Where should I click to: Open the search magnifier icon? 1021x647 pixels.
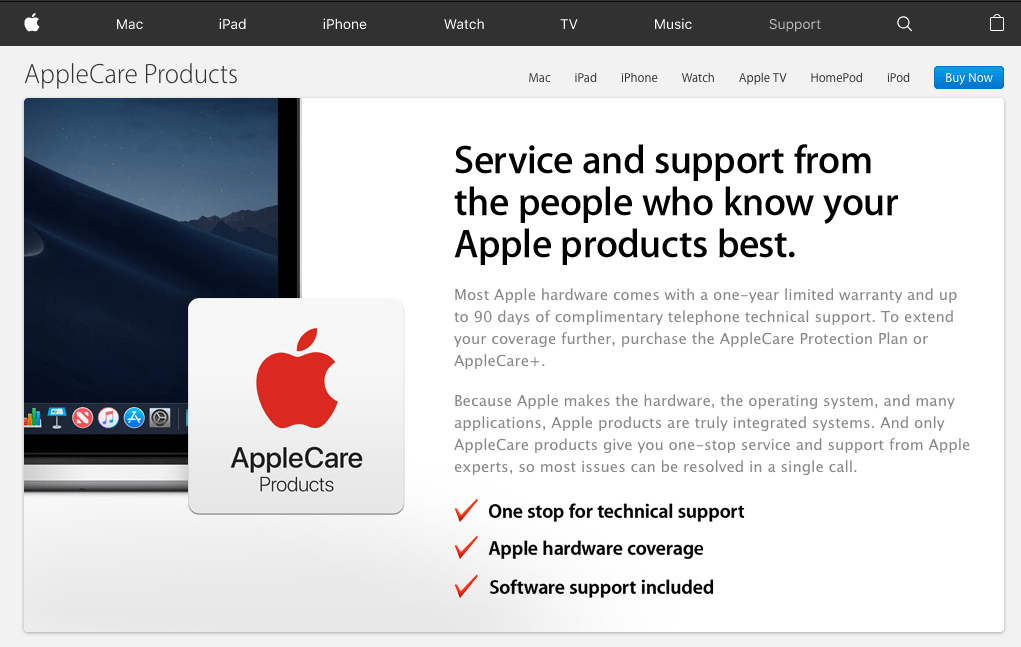tap(904, 24)
